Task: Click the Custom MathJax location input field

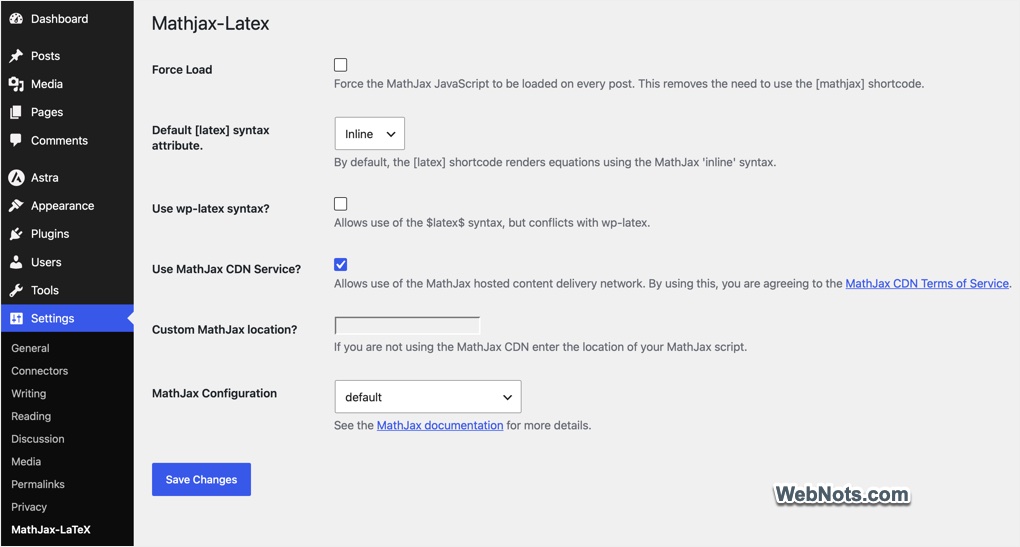Action: tap(407, 325)
